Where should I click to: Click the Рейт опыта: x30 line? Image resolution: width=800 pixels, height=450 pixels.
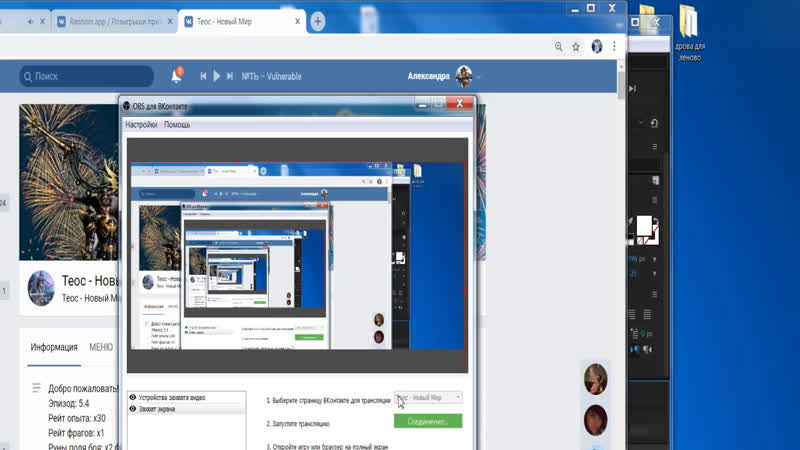[x=77, y=418]
